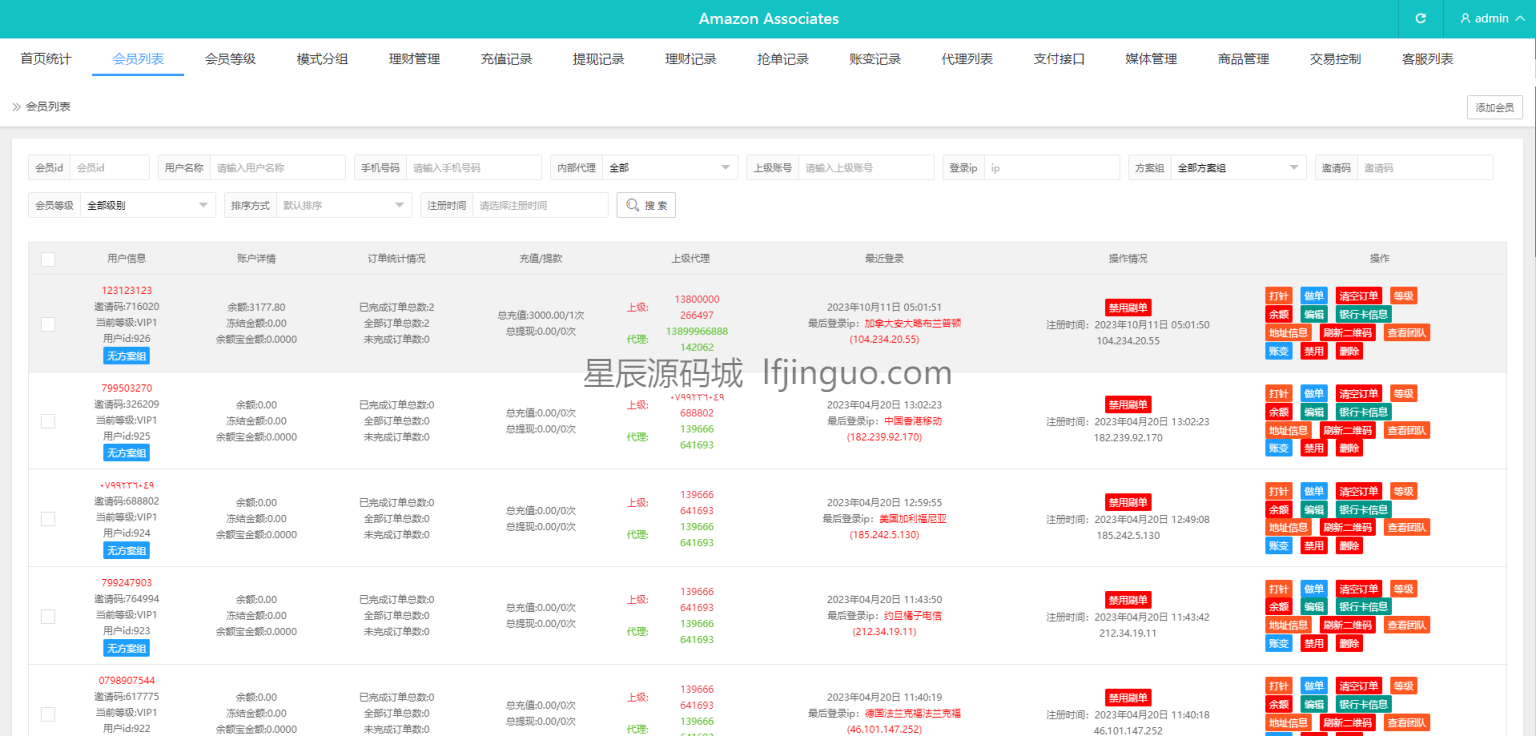Click the 搜索 button
This screenshot has width=1536, height=736.
[x=646, y=205]
